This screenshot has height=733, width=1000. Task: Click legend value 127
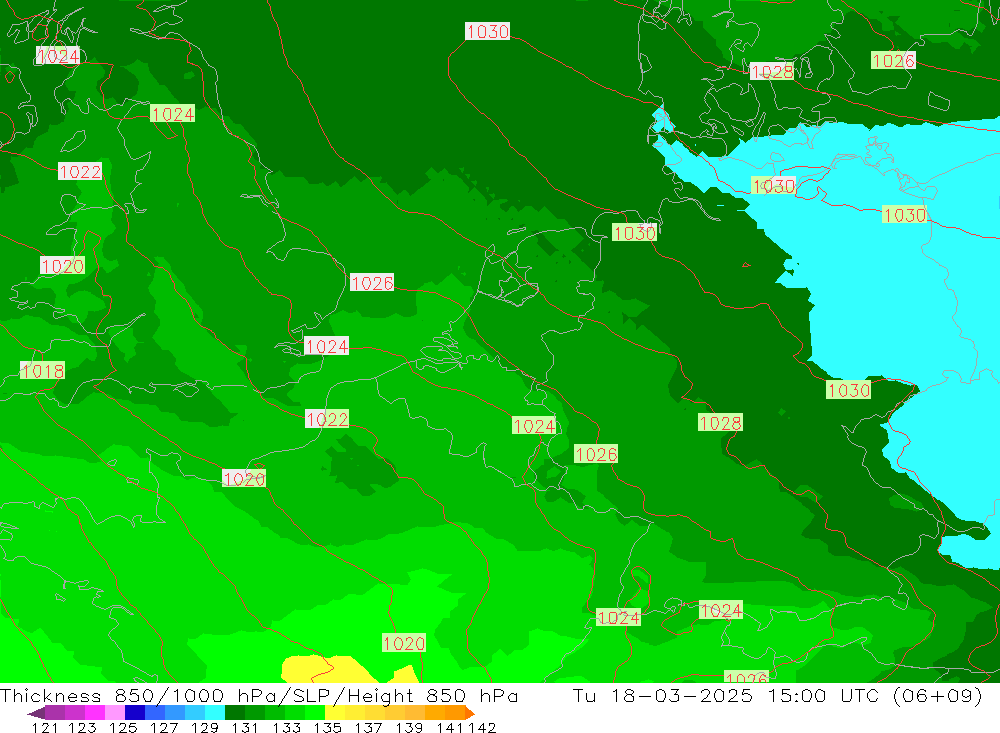(164, 727)
